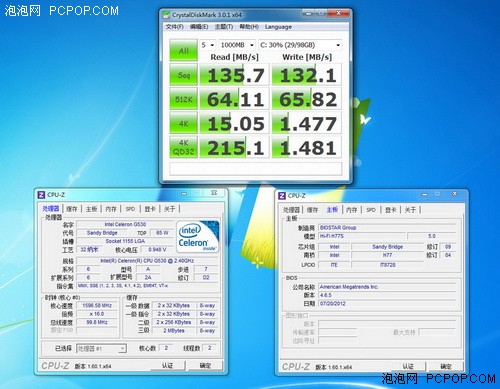
Task: Open the 编辑(E) menu in CrystalDiskMark
Action: click(199, 27)
